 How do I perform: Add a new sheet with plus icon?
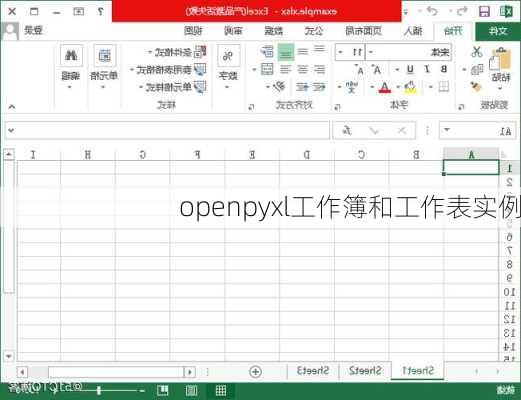pyautogui.click(x=256, y=371)
